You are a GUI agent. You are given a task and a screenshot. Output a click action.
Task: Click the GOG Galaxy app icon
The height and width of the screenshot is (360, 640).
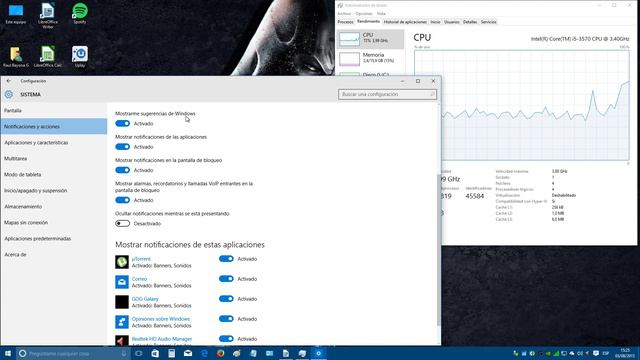122,302
